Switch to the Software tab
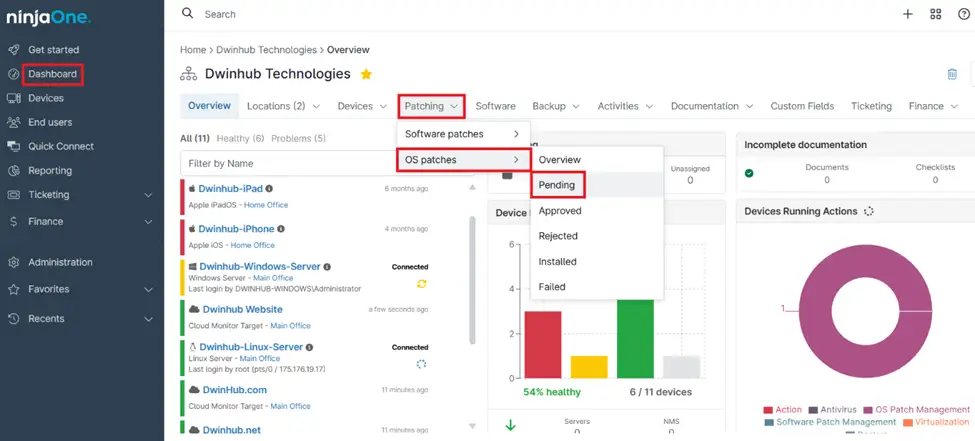The height and width of the screenshot is (441, 975). 496,106
